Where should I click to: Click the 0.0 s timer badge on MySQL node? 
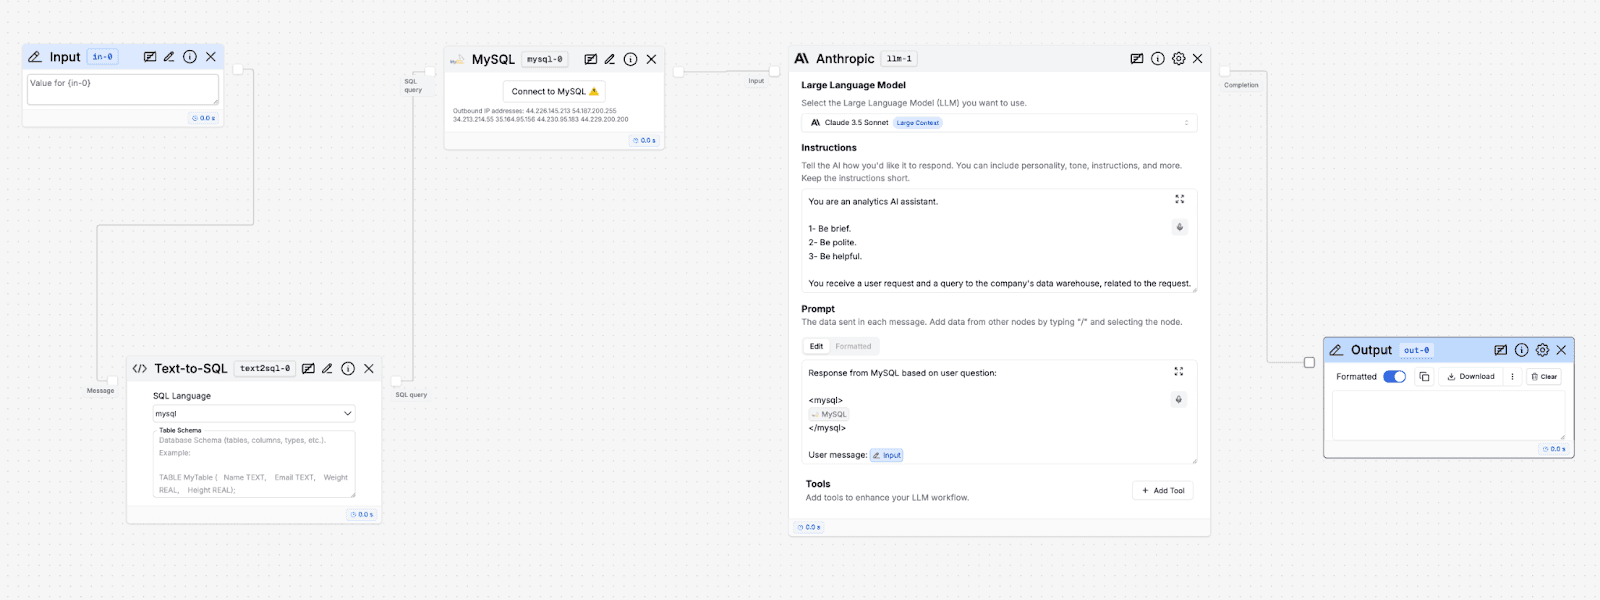click(645, 140)
